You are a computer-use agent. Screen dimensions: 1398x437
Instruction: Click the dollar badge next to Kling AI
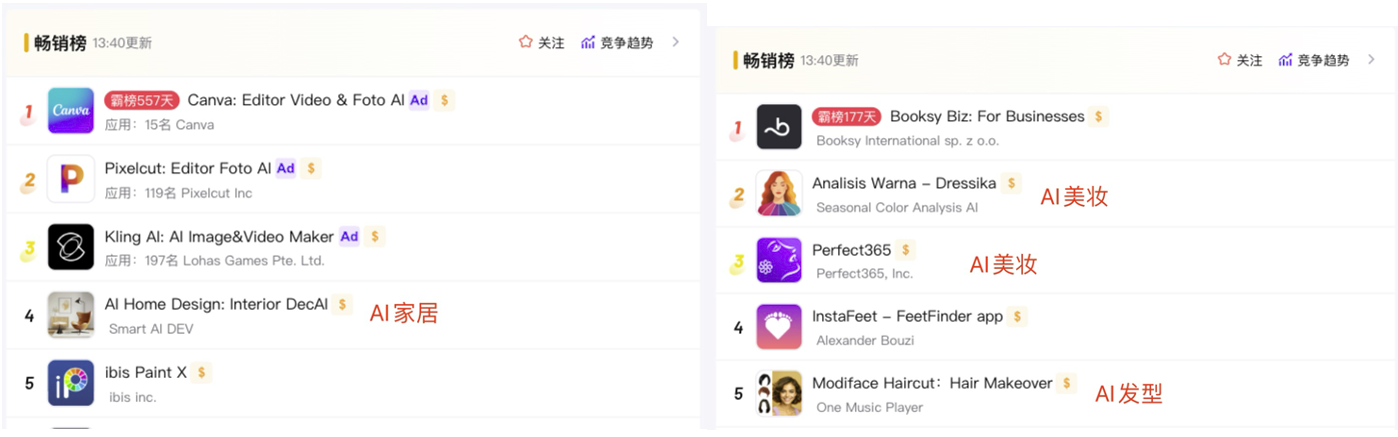pos(375,237)
